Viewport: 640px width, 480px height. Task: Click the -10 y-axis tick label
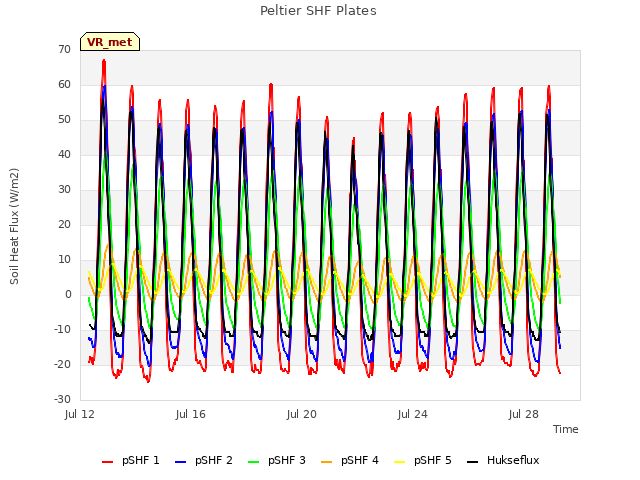[x=62, y=329]
